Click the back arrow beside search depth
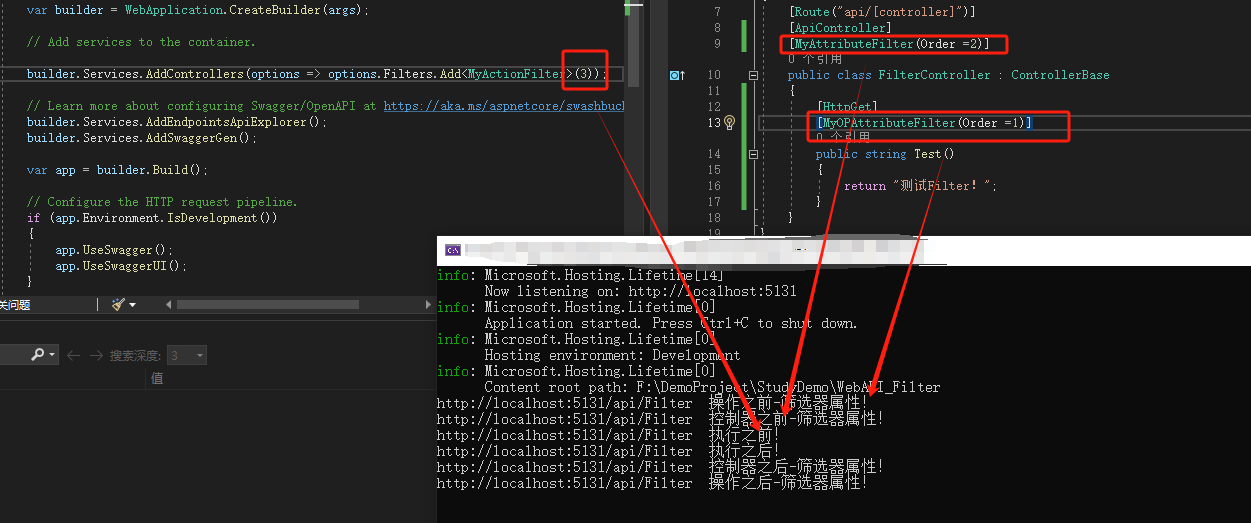Image resolution: width=1251 pixels, height=523 pixels. click(73, 355)
